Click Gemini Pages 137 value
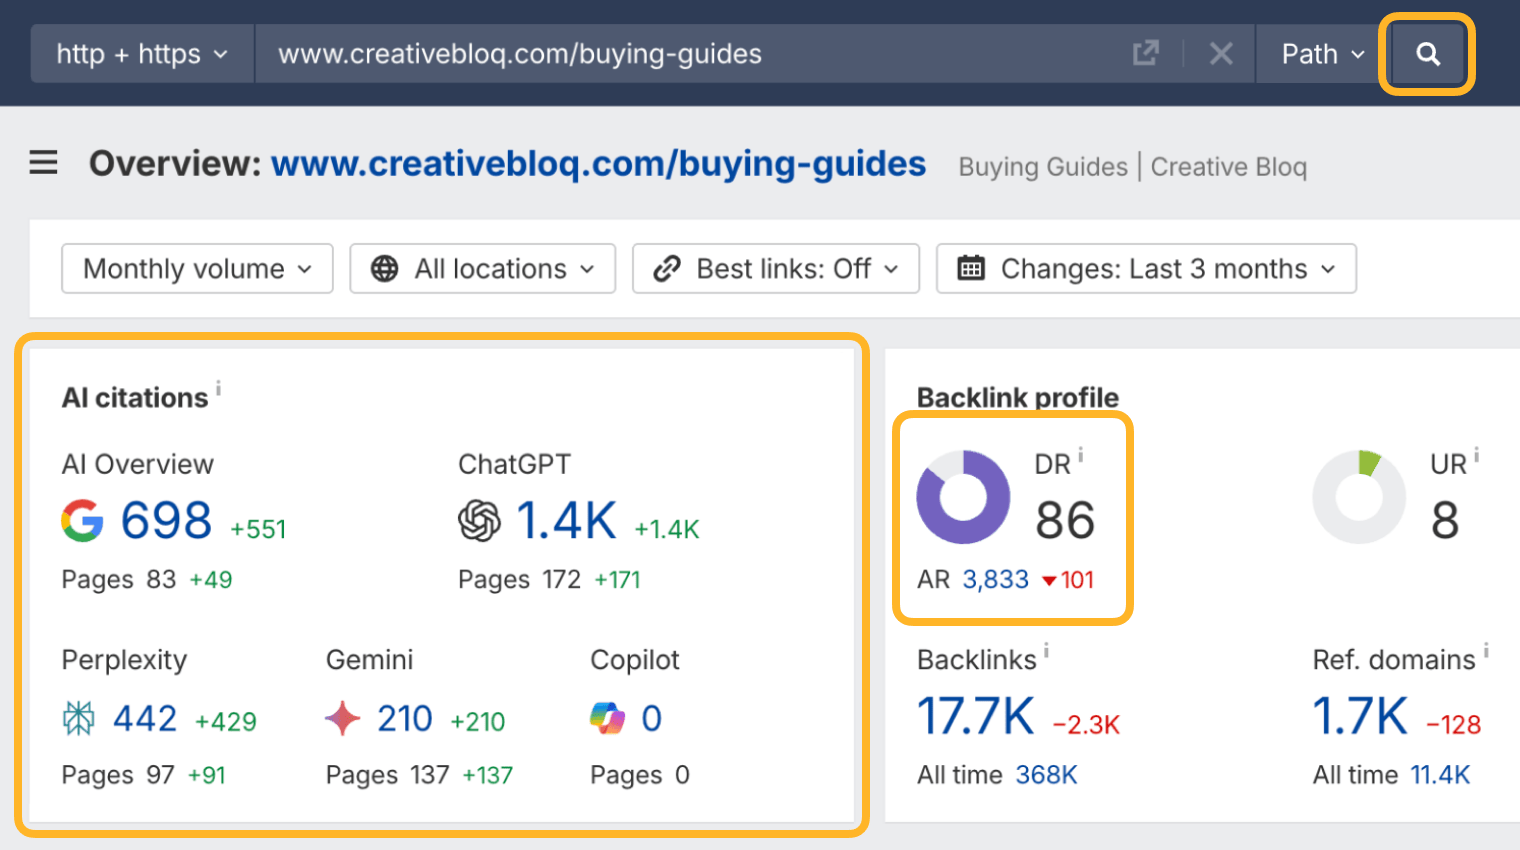The image size is (1520, 850). pyautogui.click(x=429, y=775)
